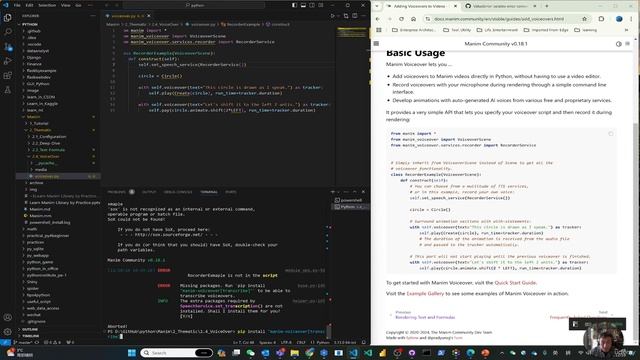Open the browser extensions puzzle icon
The image size is (640, 360).
pyautogui.click(x=601, y=19)
